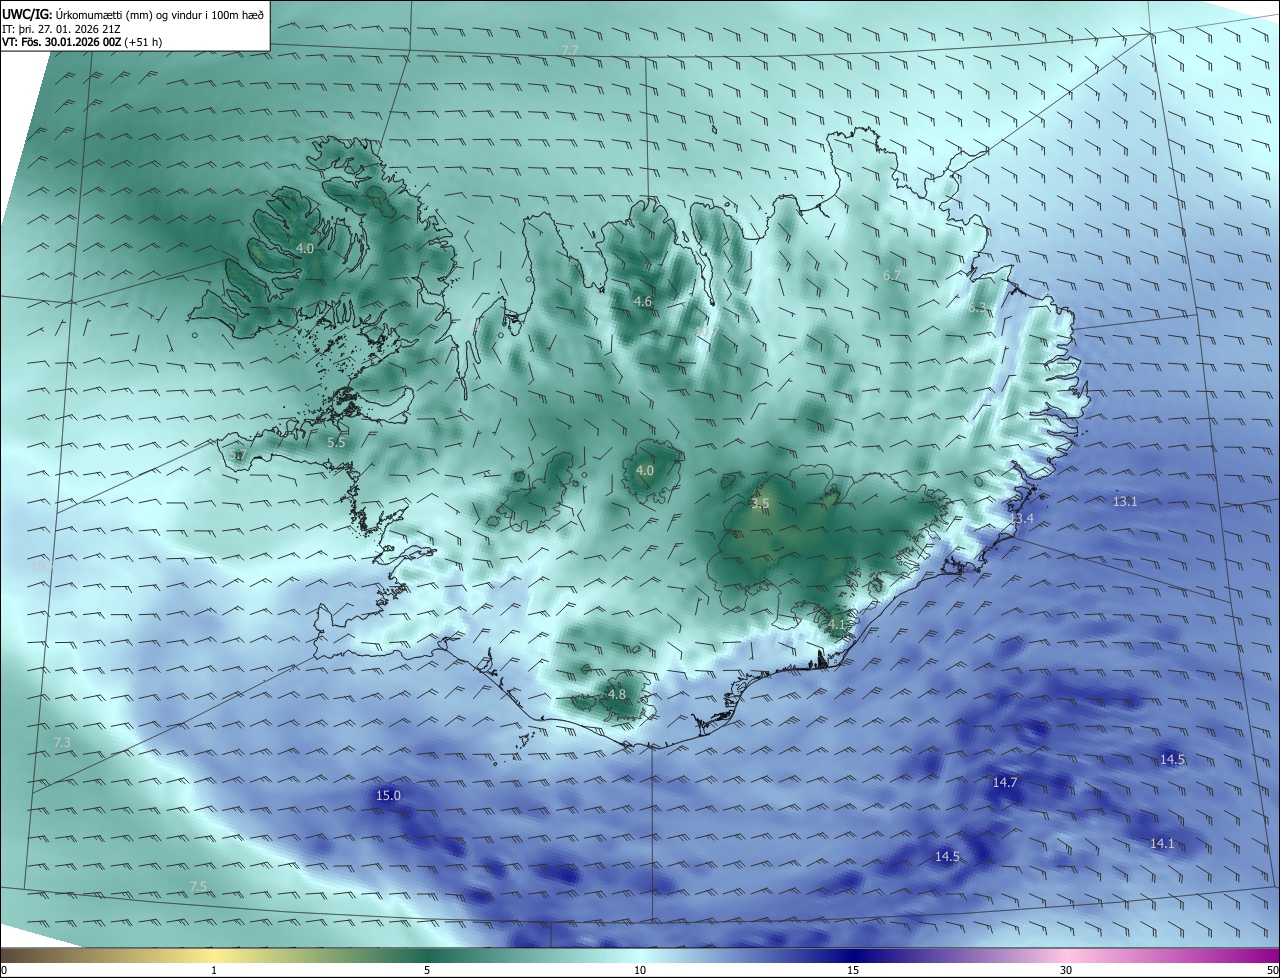This screenshot has height=978, width=1280.
Task: Click the 4.1 value label on the map
Action: click(x=837, y=625)
